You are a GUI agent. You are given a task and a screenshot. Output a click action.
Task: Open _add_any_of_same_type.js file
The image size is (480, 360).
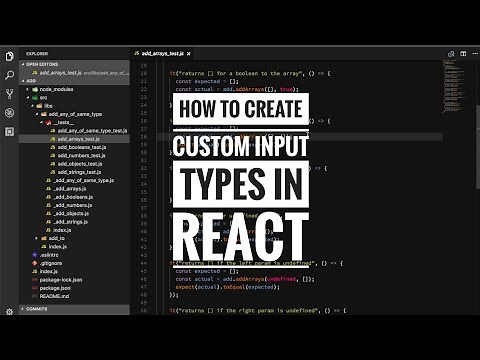click(x=74, y=180)
